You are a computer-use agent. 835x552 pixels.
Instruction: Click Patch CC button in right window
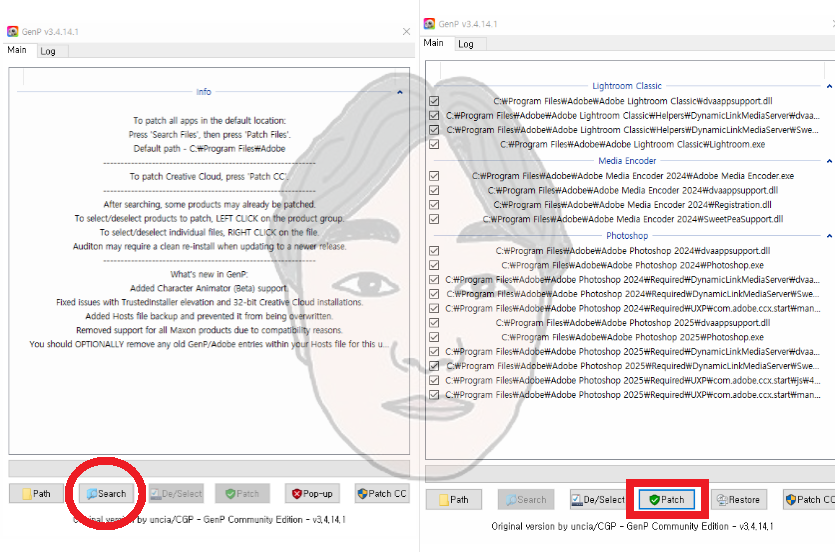click(x=809, y=499)
